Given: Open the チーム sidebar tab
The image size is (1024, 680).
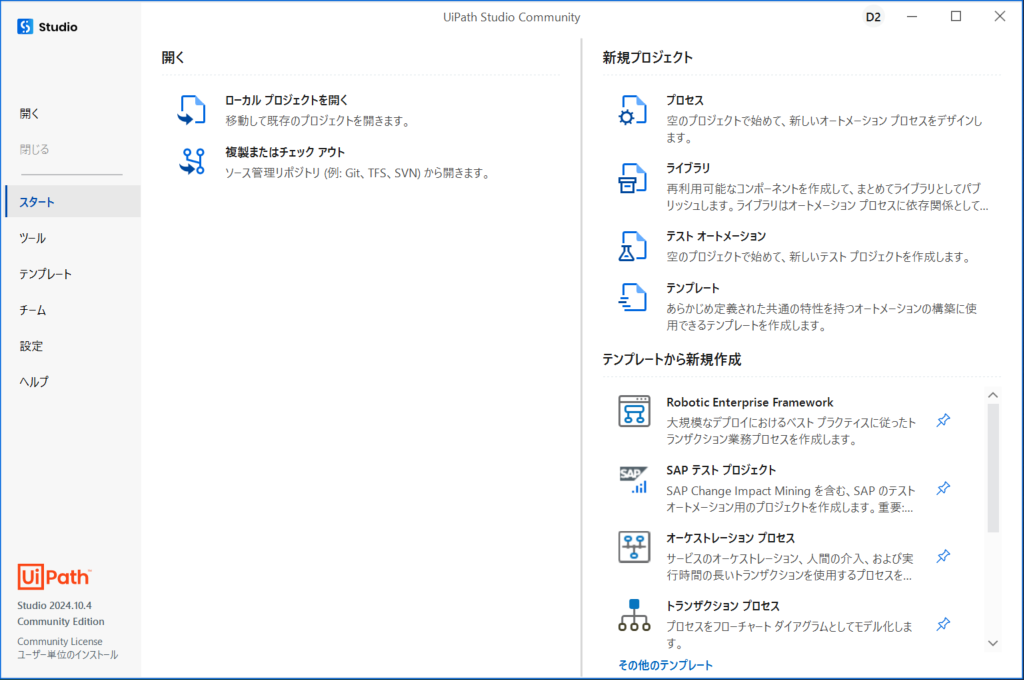Looking at the screenshot, I should click(72, 310).
